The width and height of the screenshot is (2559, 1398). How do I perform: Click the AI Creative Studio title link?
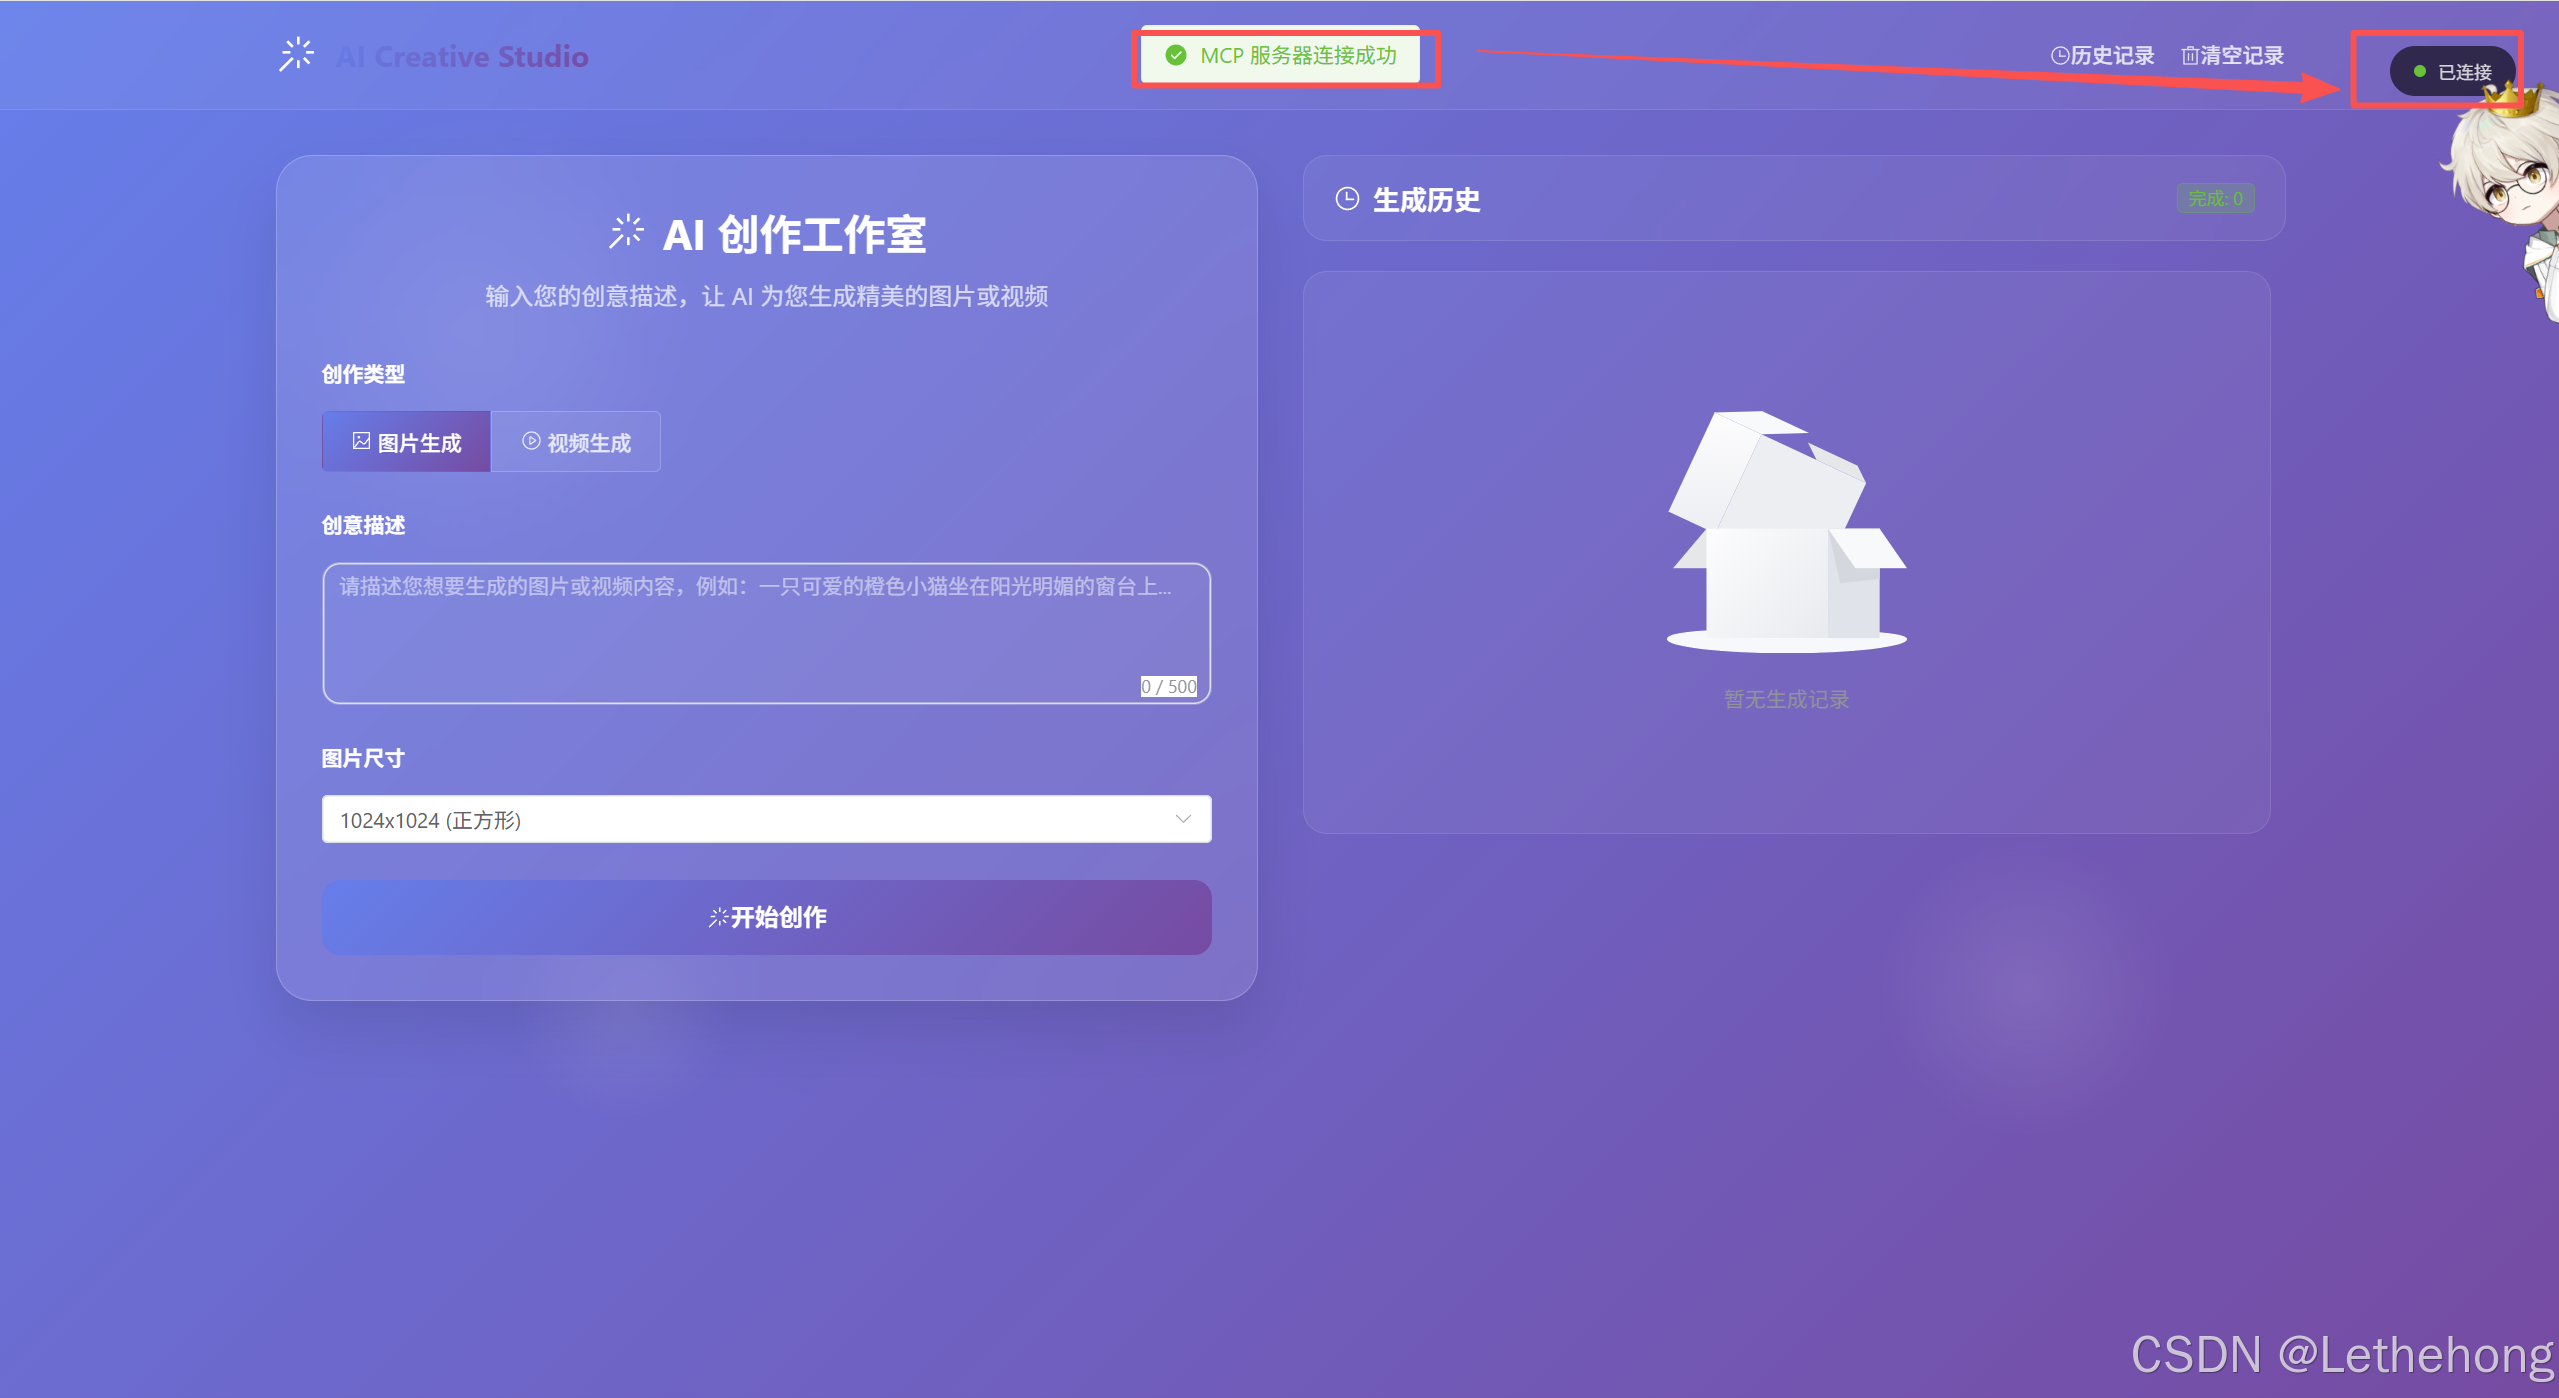point(462,57)
